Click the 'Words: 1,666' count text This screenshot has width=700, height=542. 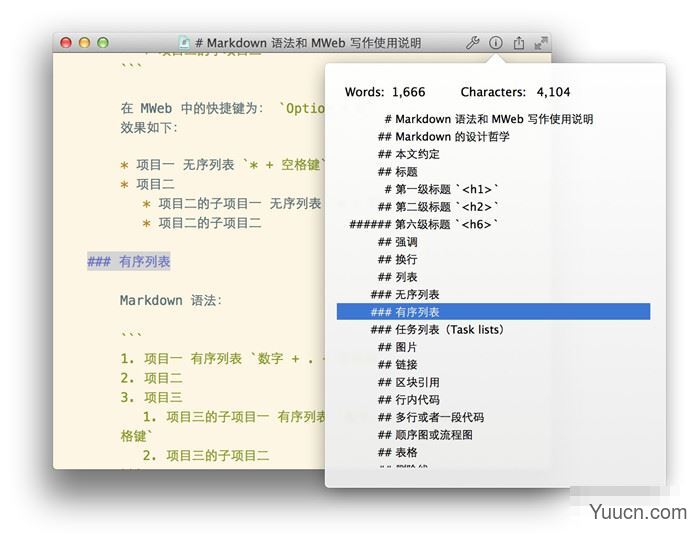[x=385, y=92]
